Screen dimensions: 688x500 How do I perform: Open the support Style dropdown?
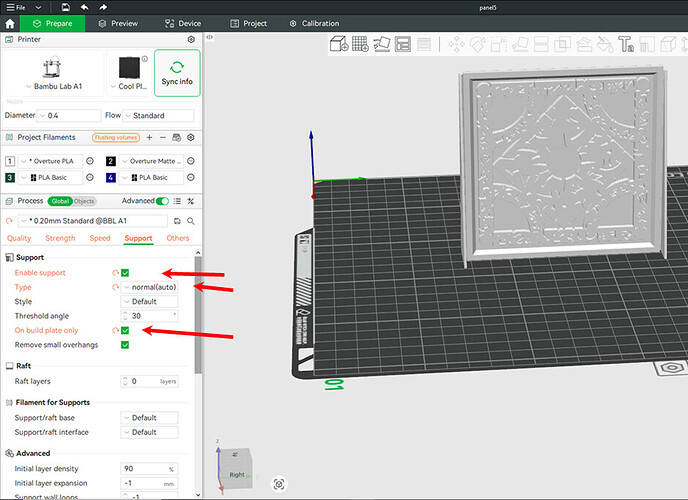(150, 302)
